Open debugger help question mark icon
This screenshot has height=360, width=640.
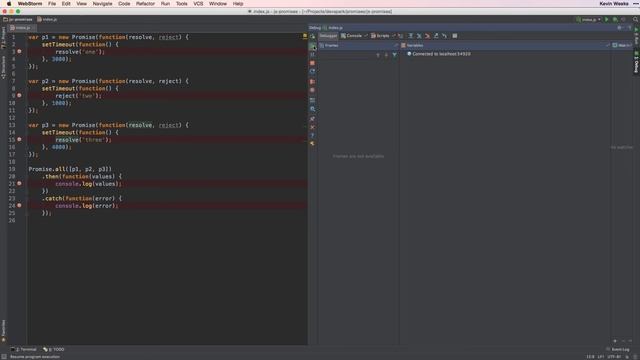point(312,136)
